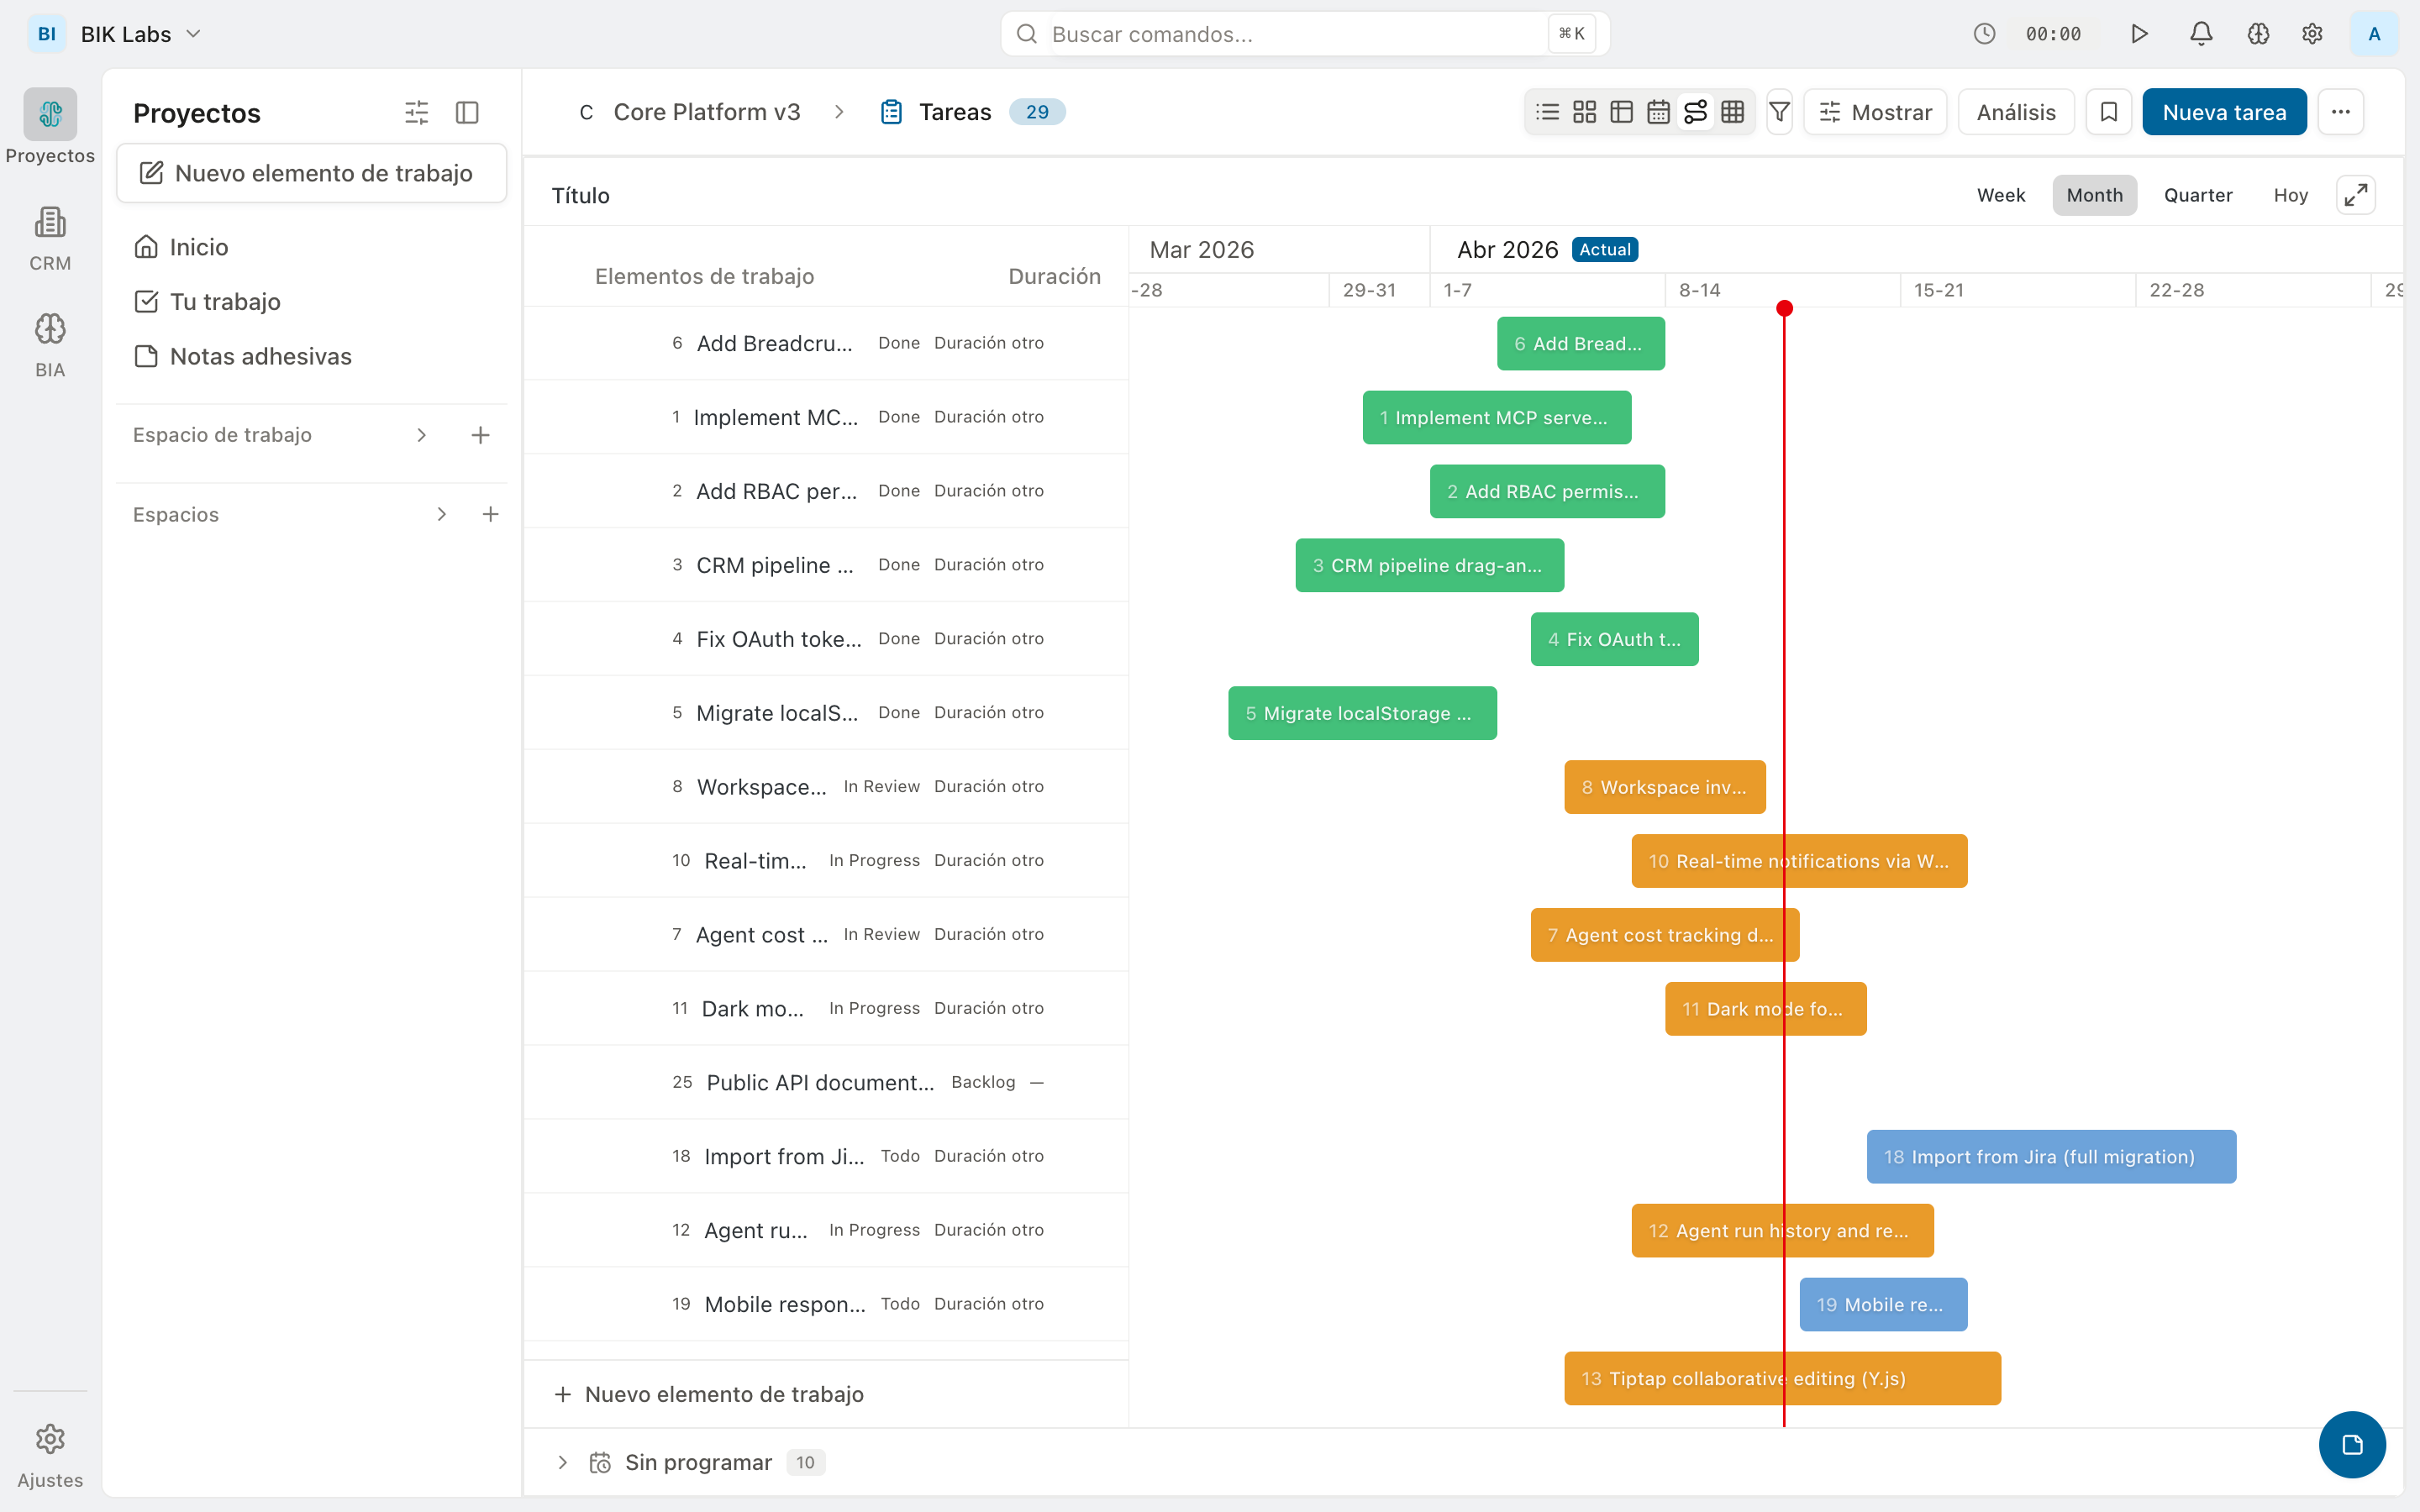Open task row 'Fix OAuth toke...'

826,639
